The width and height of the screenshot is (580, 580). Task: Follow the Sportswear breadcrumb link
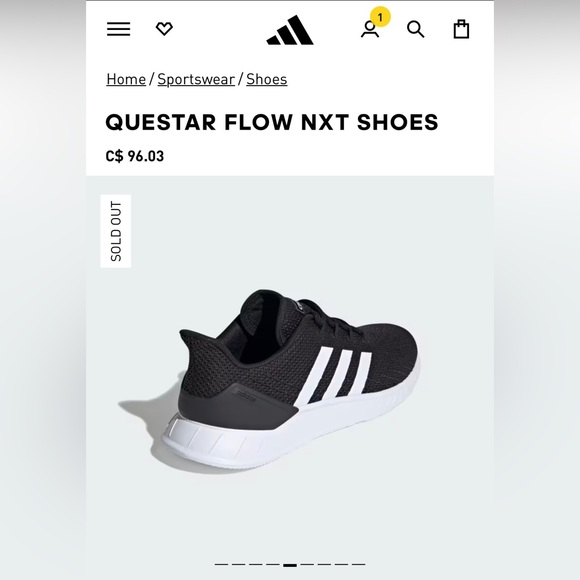point(196,79)
